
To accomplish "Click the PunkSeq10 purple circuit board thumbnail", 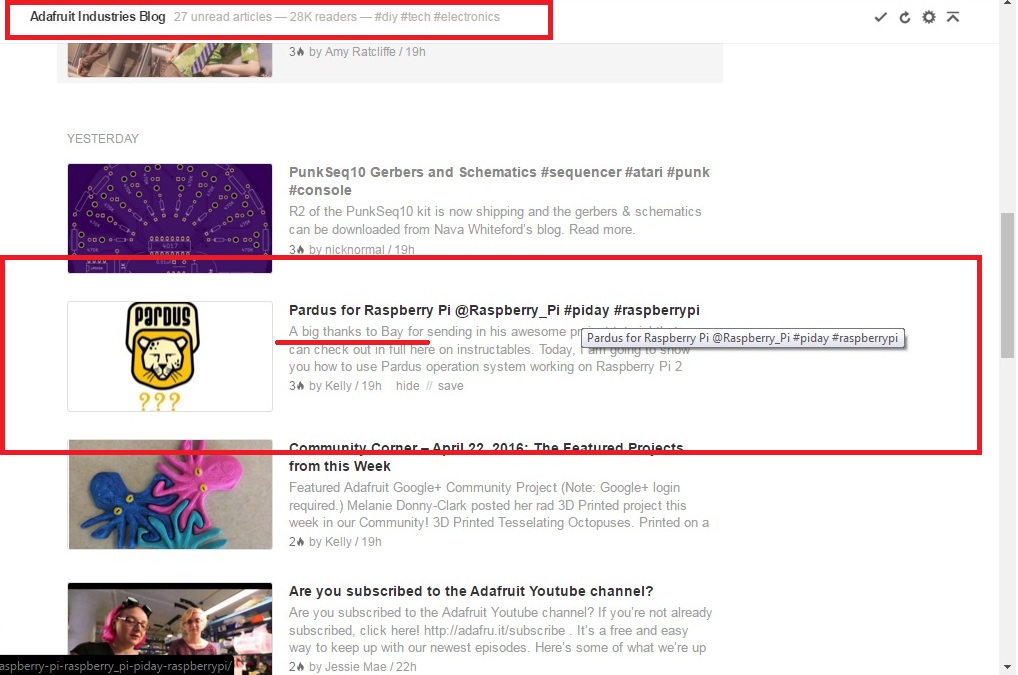I will tap(170, 218).
